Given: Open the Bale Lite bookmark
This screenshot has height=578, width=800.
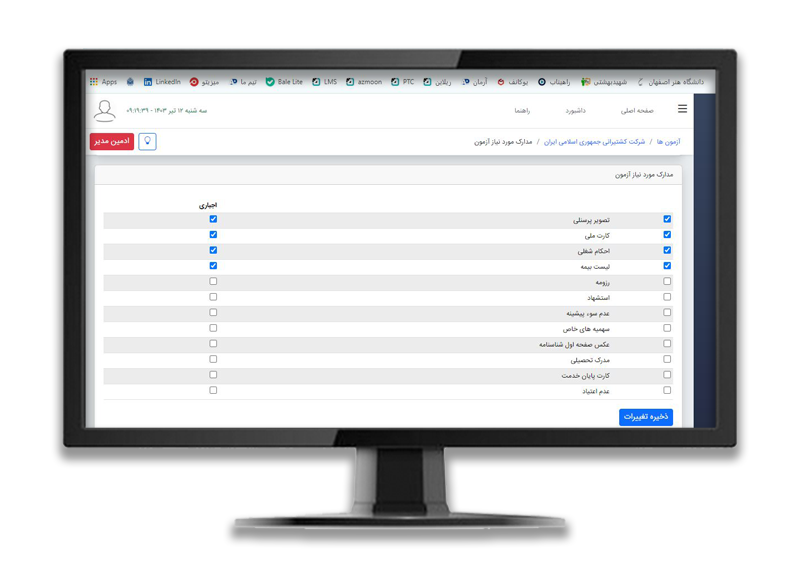Looking at the screenshot, I should tap(284, 82).
